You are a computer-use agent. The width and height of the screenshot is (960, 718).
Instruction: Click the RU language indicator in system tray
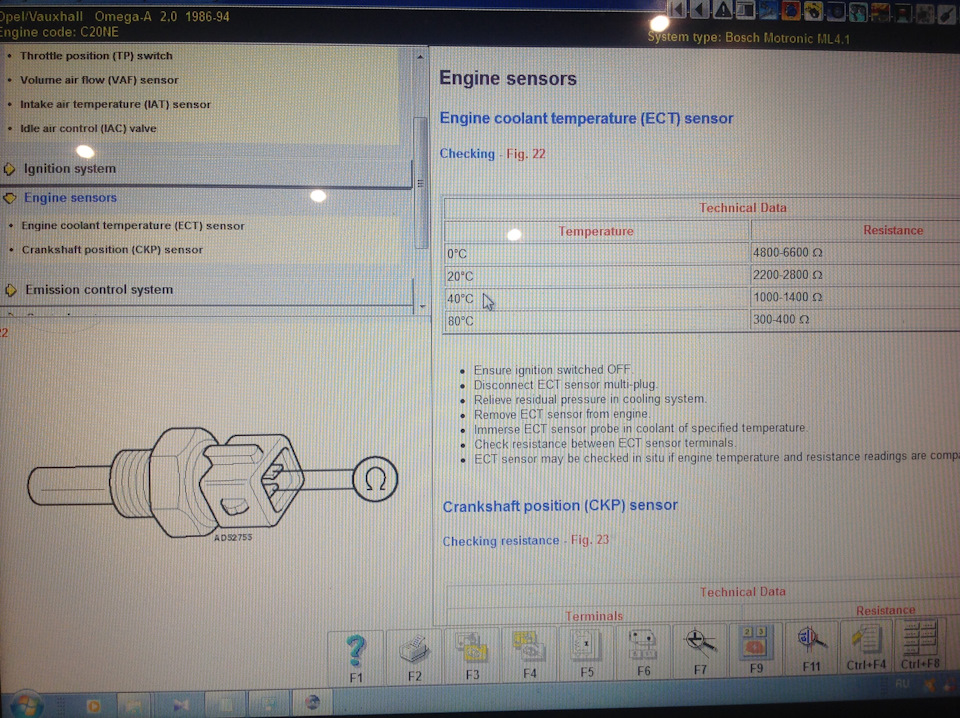click(x=902, y=684)
